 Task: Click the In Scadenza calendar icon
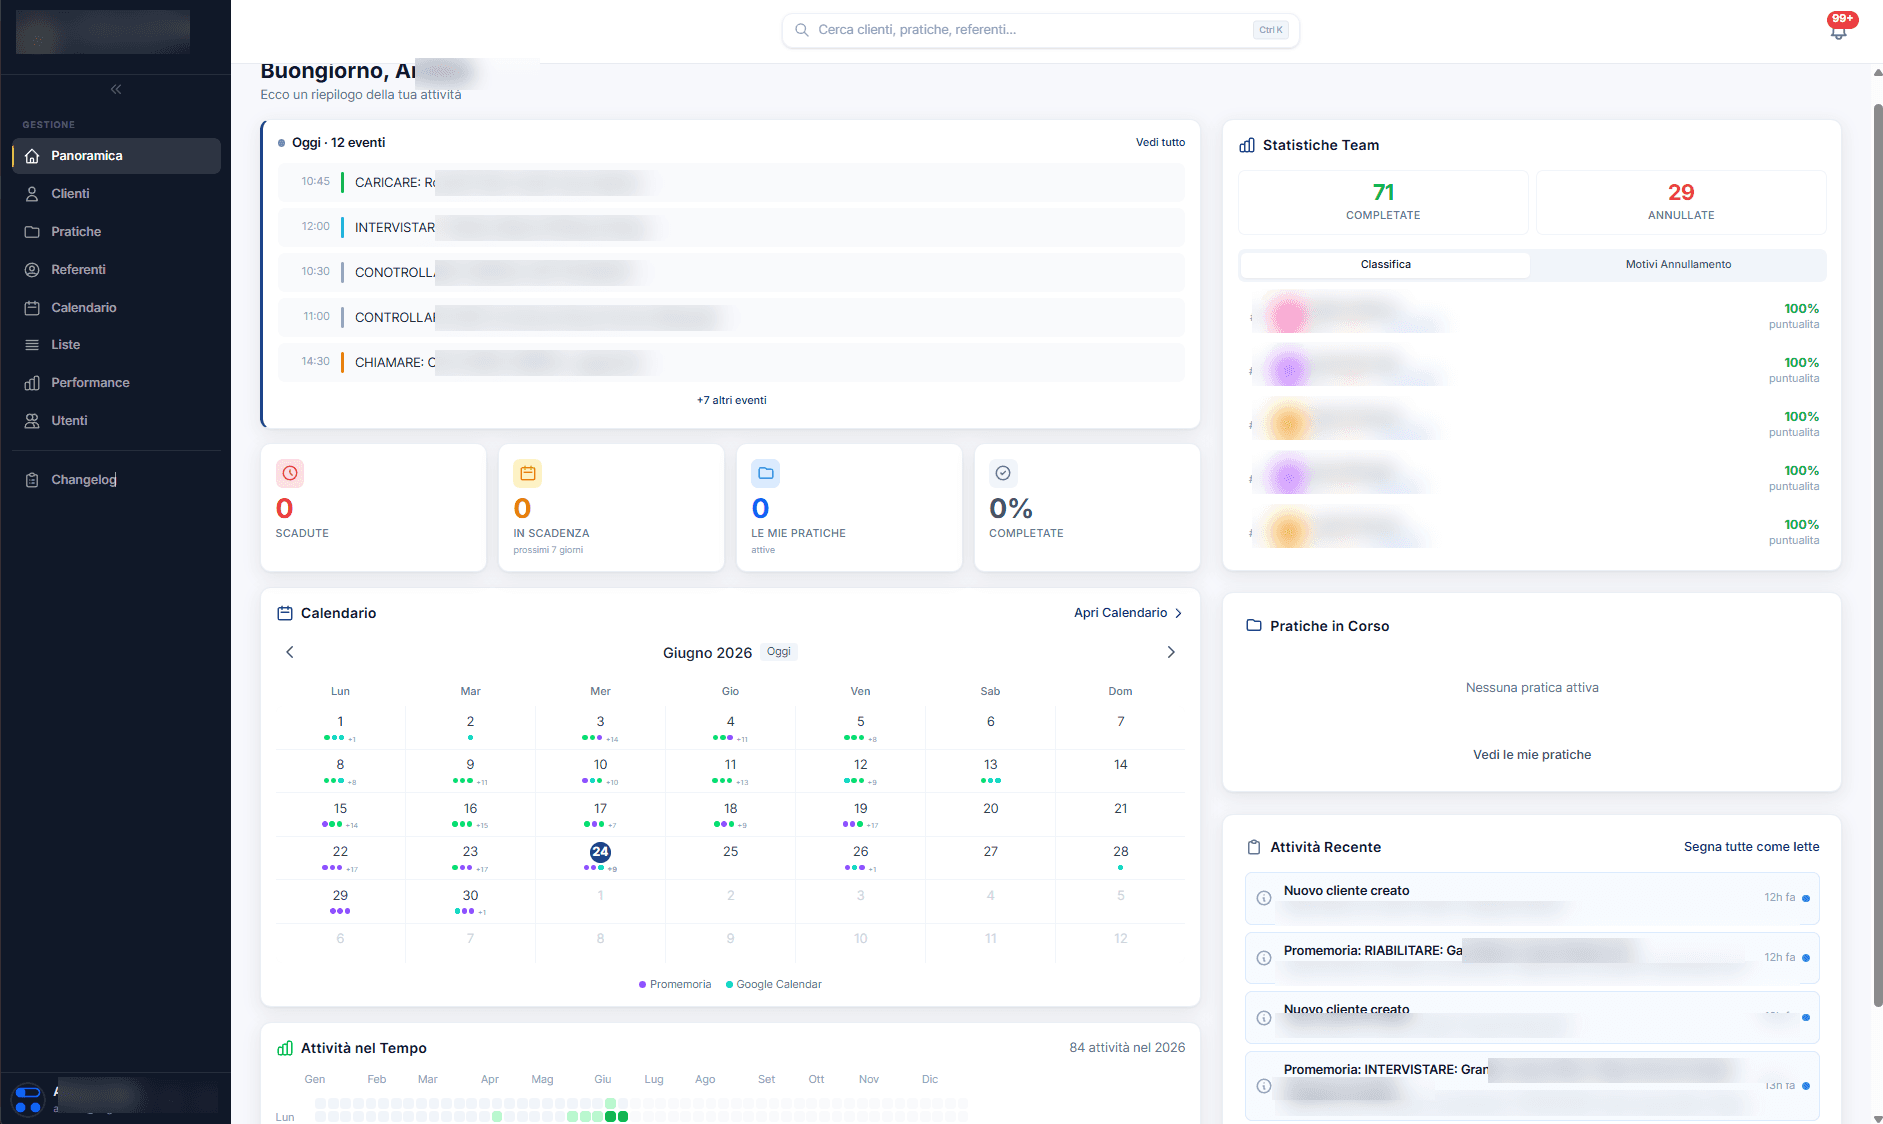pos(528,473)
